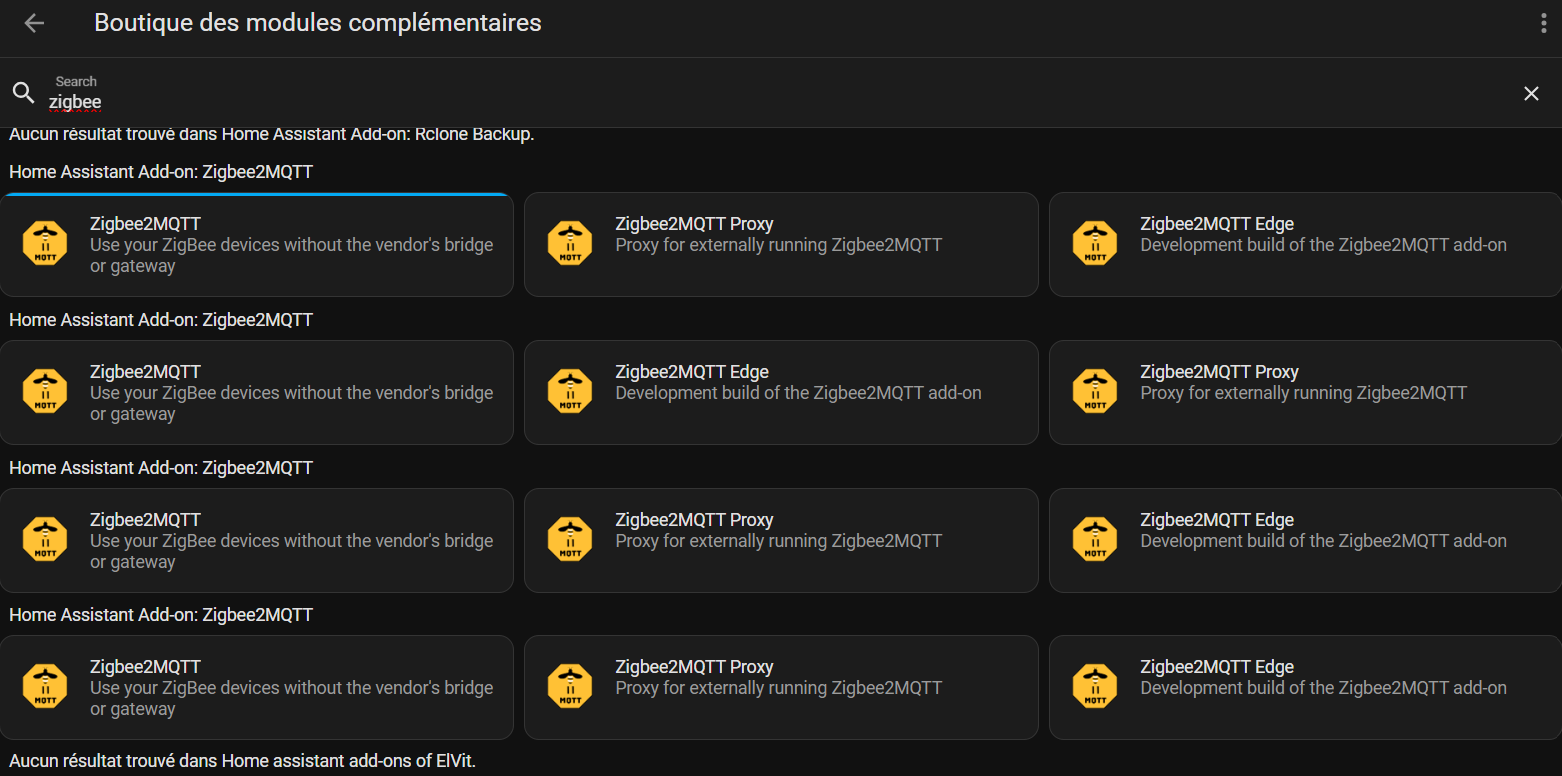
Task: Clear the search with the X icon
Action: pyautogui.click(x=1531, y=93)
